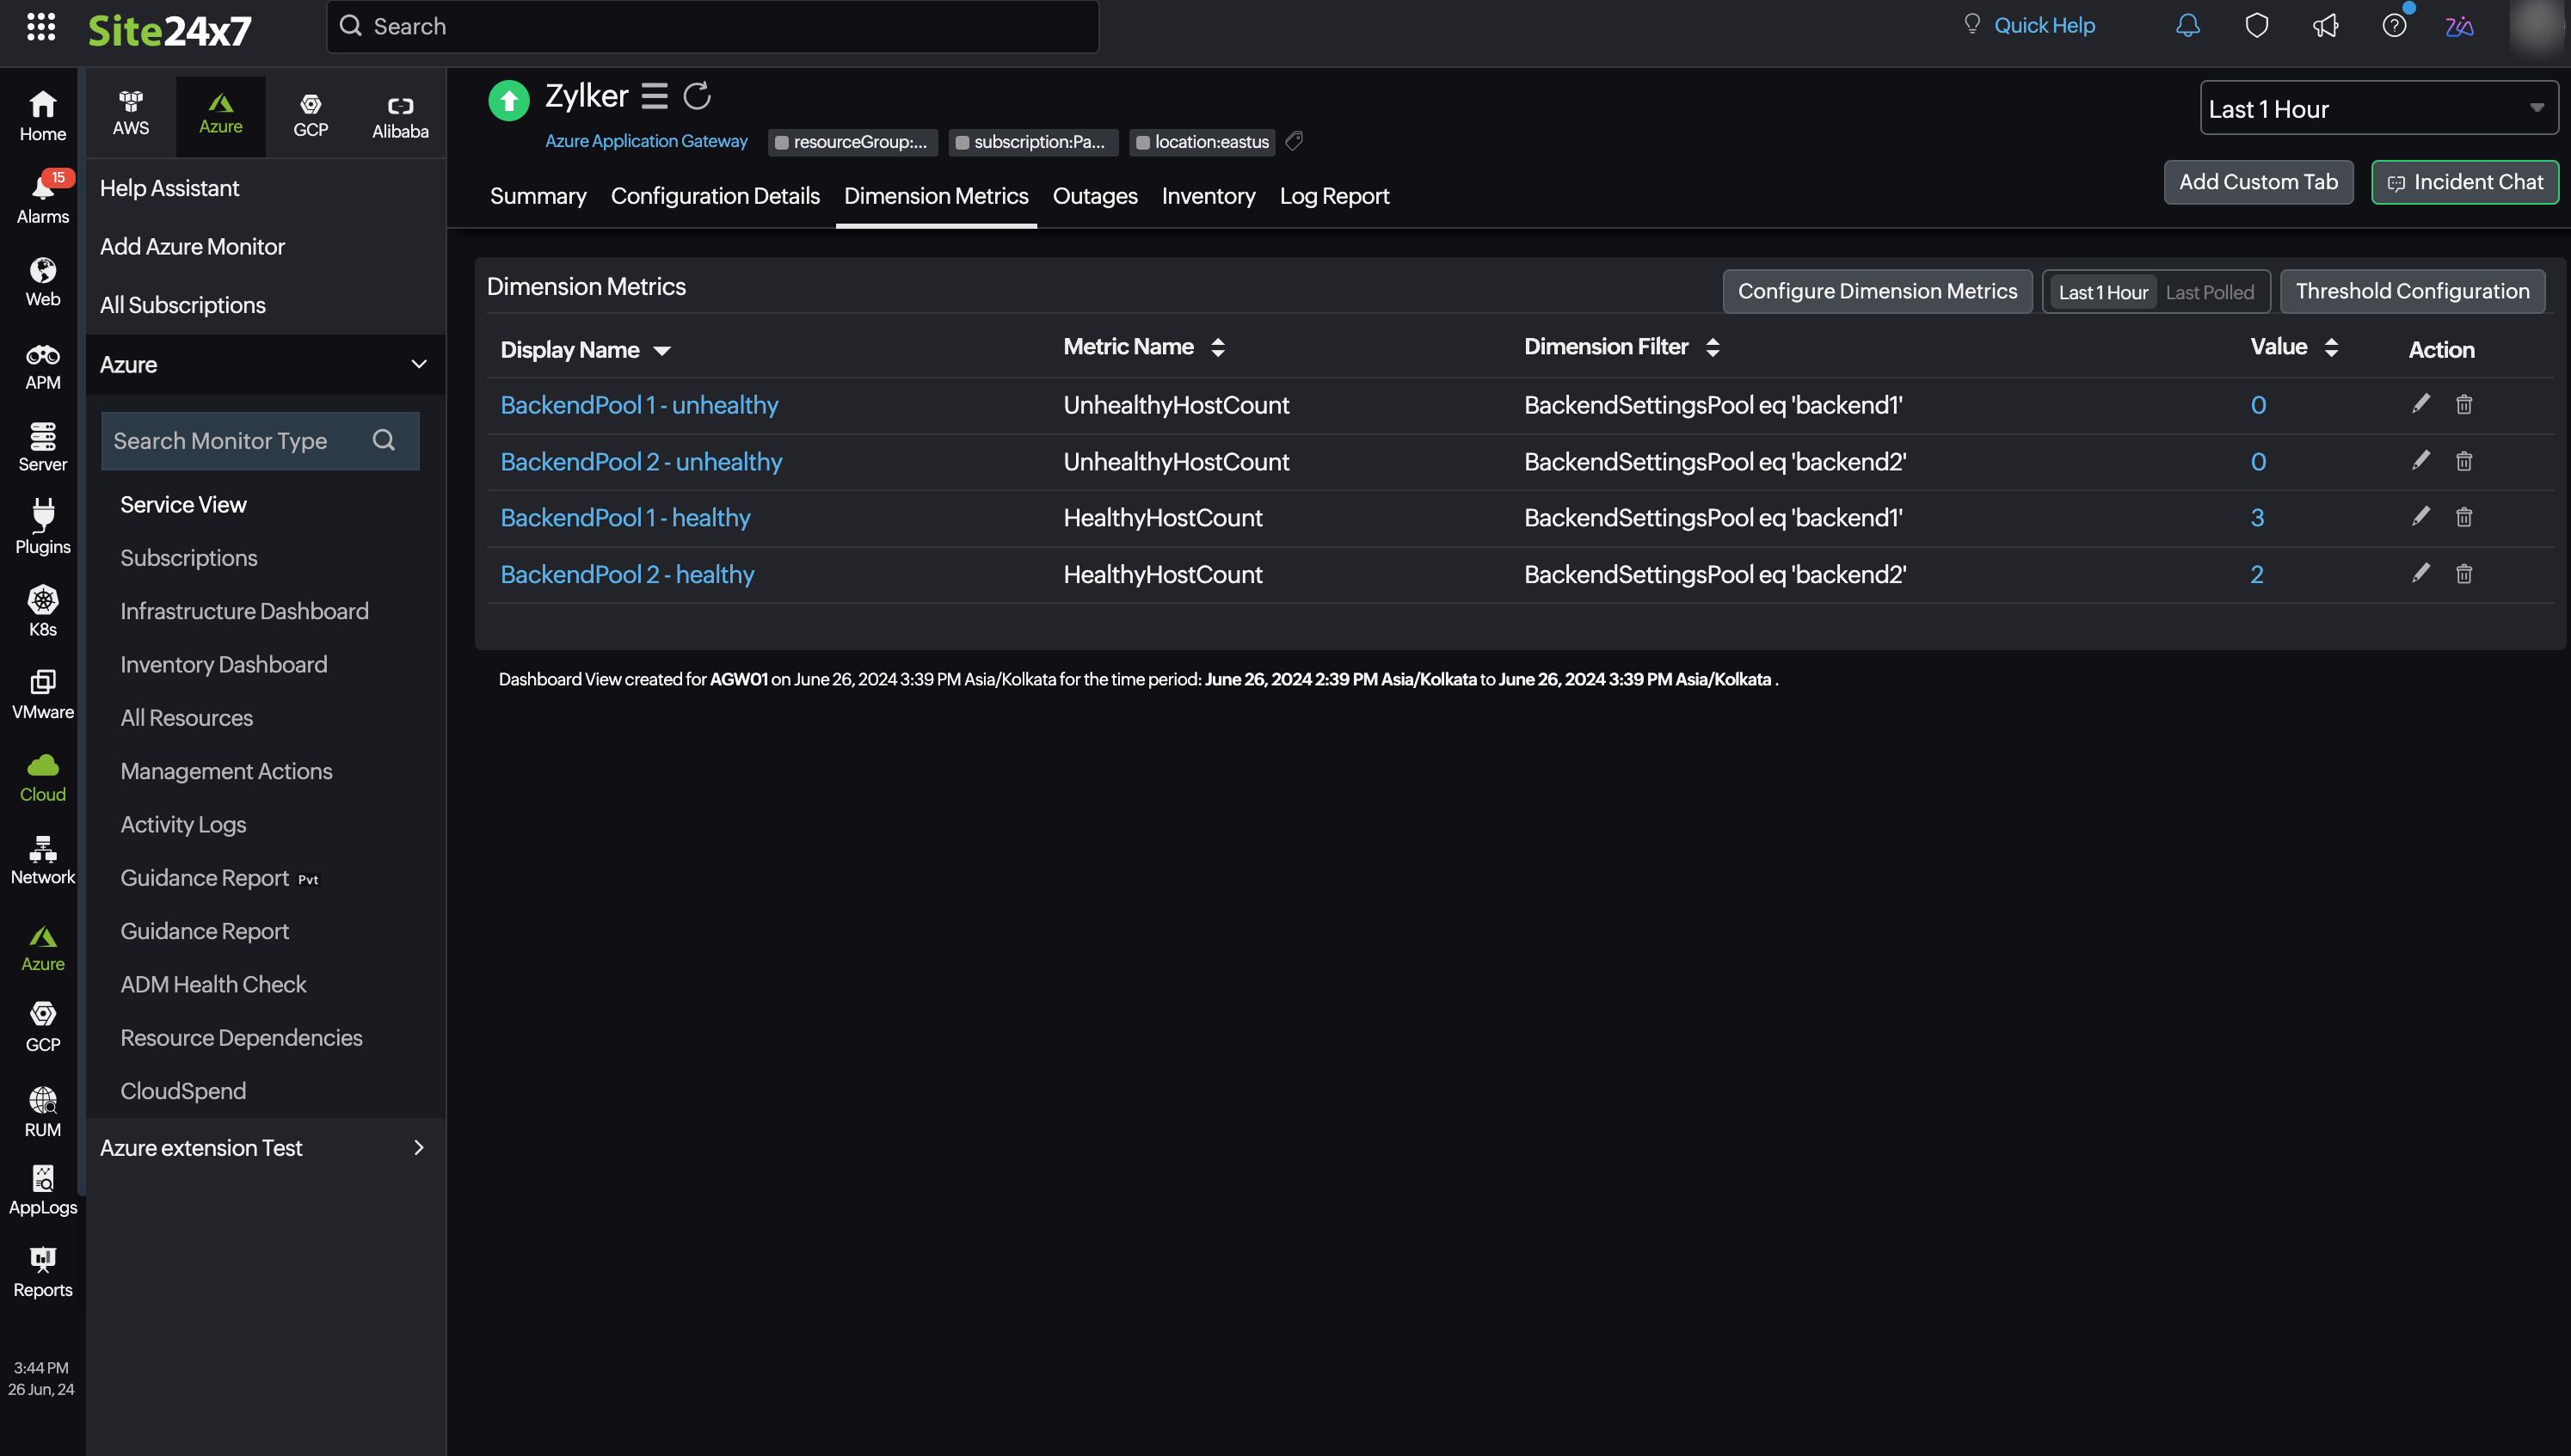Switch to the Configuration Details tab

(715, 194)
